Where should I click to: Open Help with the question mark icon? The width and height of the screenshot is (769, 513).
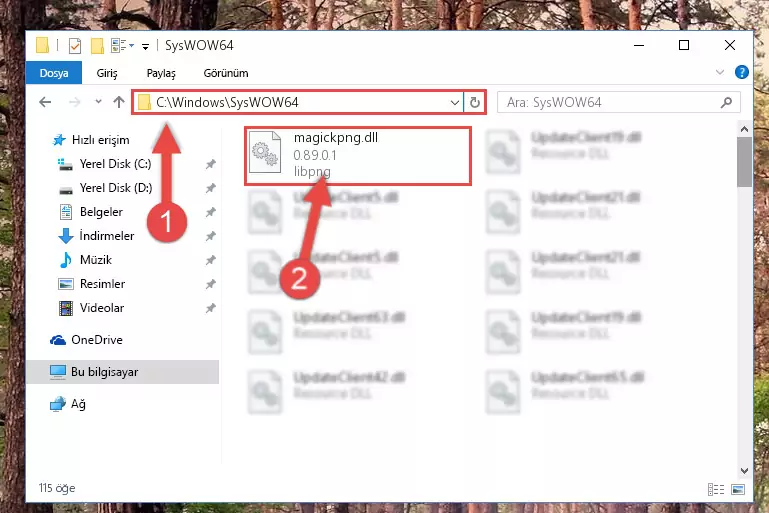[742, 73]
